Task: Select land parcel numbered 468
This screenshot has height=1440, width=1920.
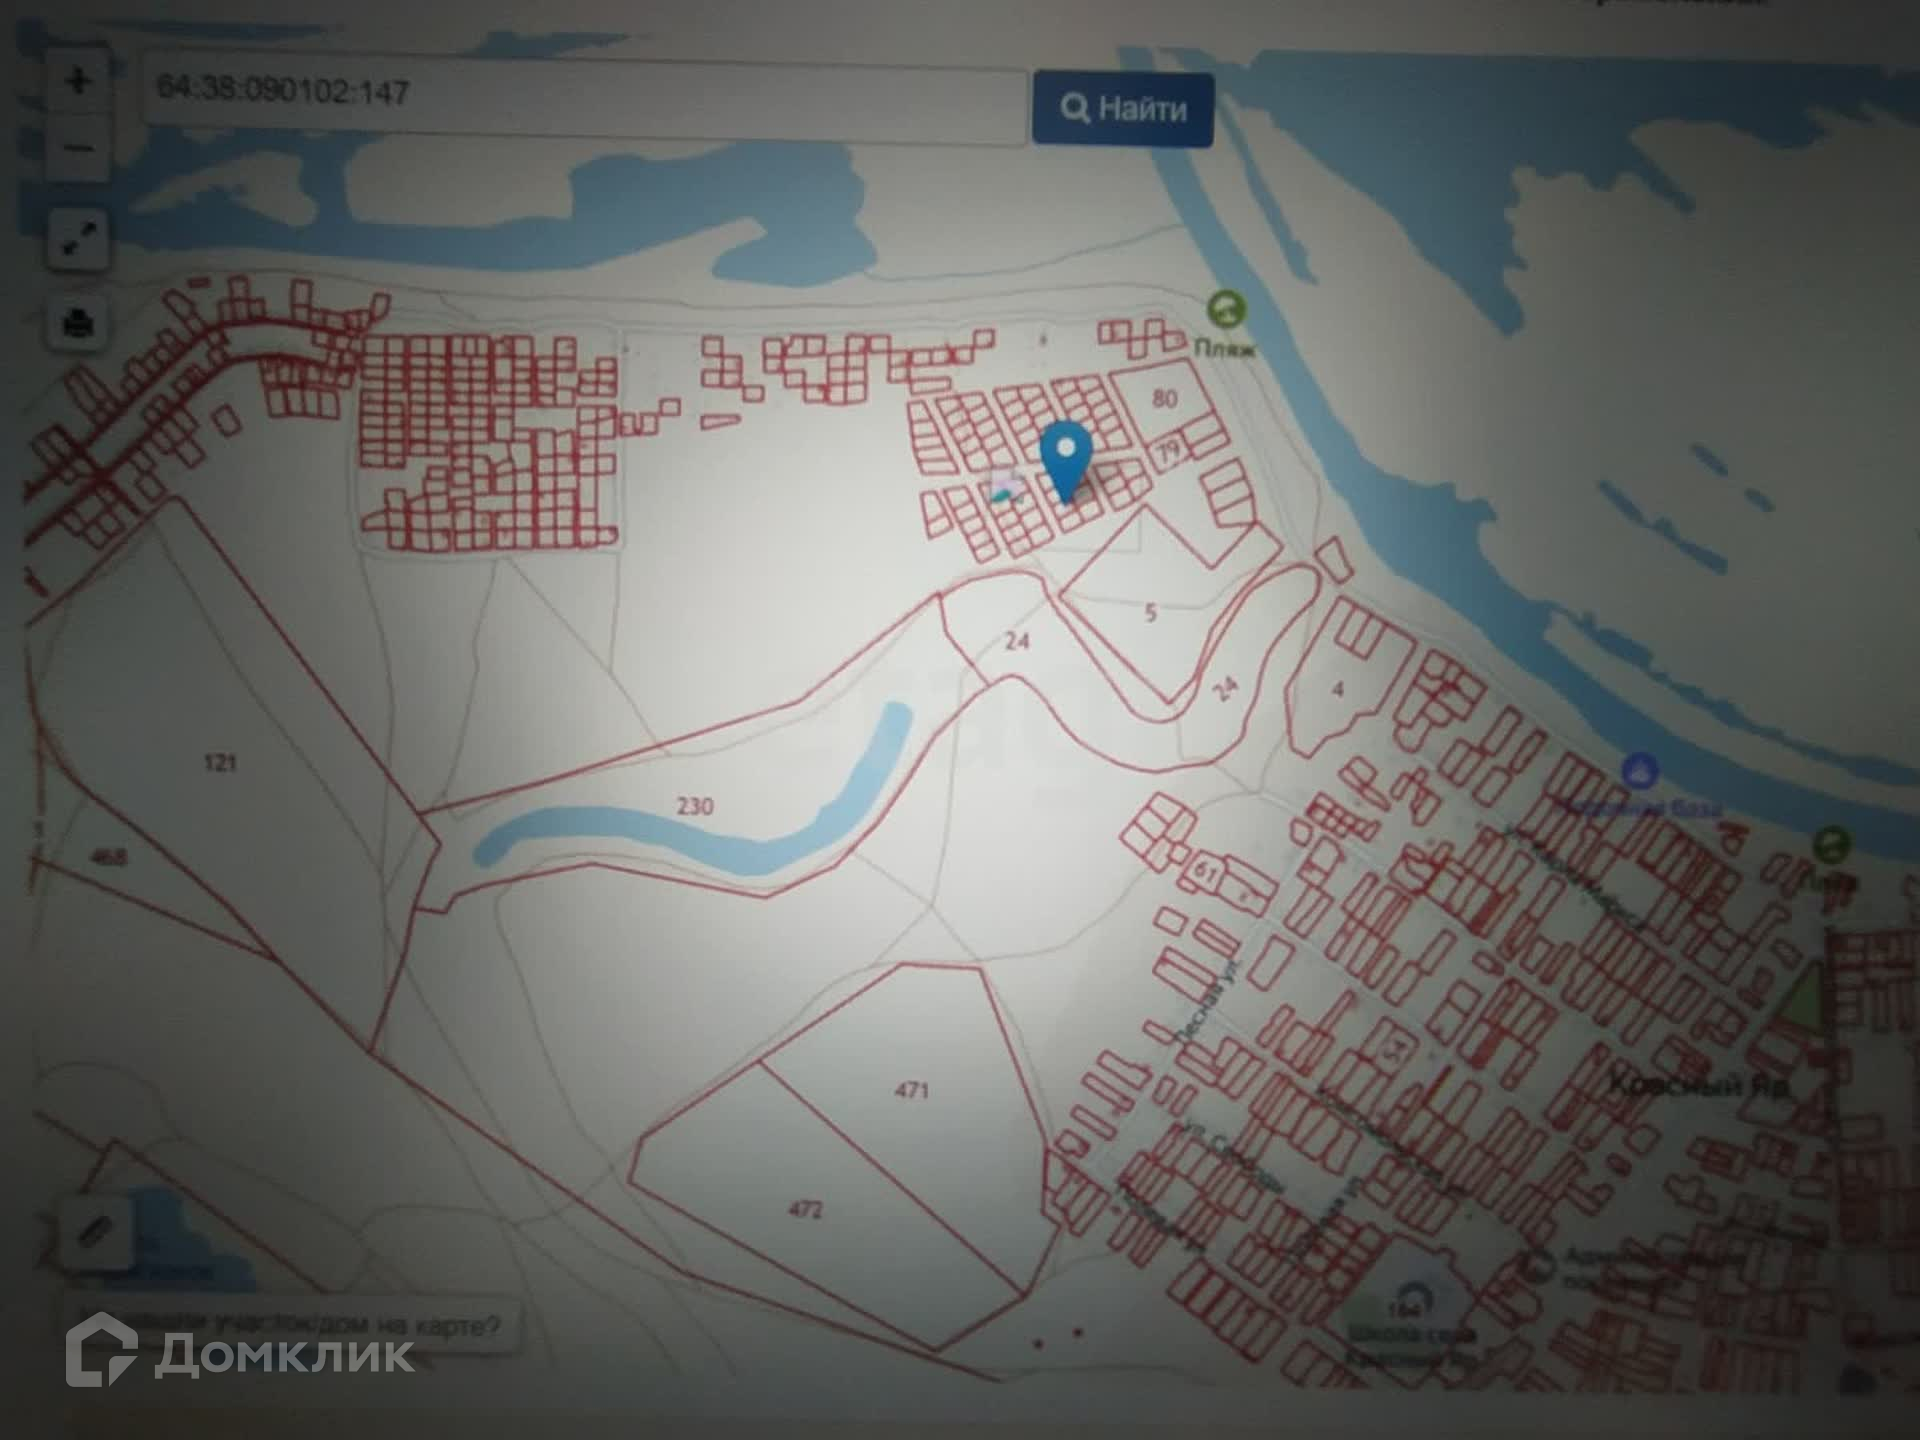Action: 108,857
